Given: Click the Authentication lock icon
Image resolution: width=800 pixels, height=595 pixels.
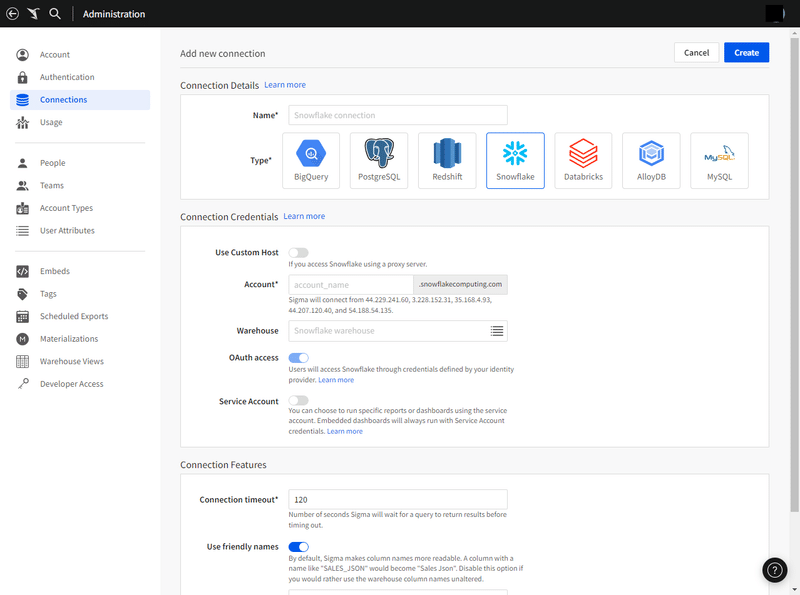Looking at the screenshot, I should coord(22,77).
